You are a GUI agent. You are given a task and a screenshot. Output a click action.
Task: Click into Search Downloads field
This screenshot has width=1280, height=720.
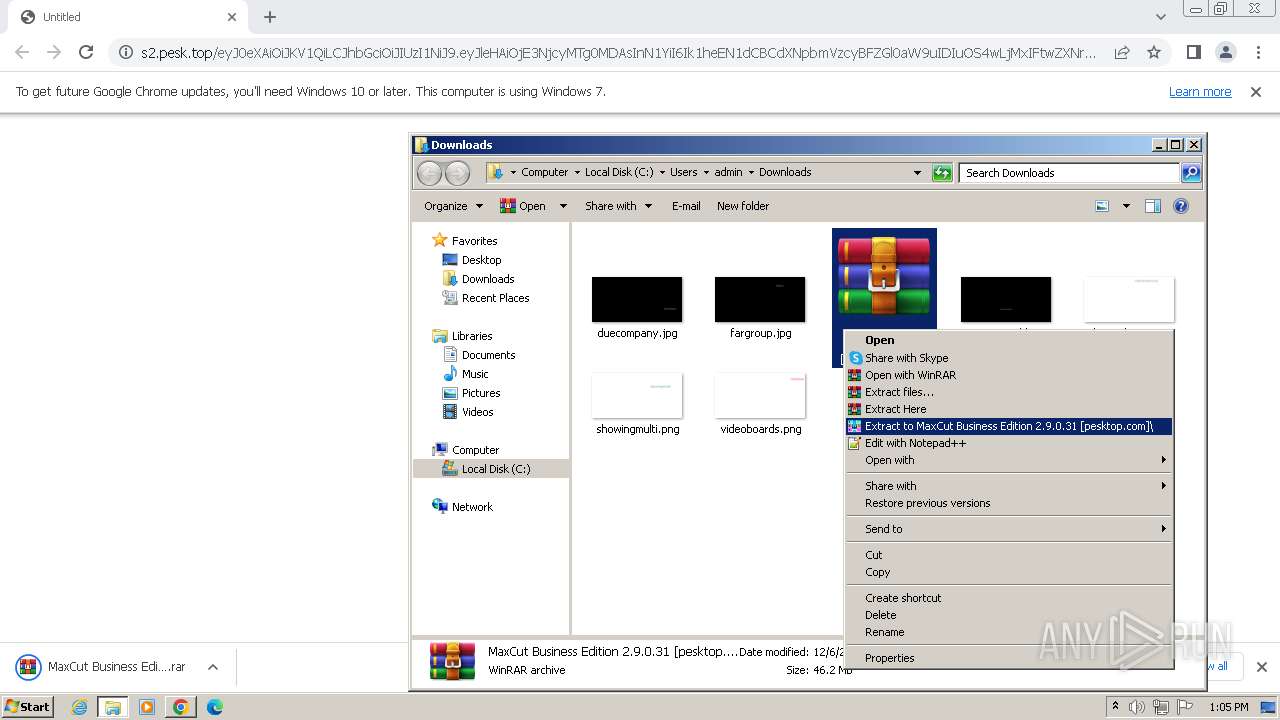(1070, 173)
